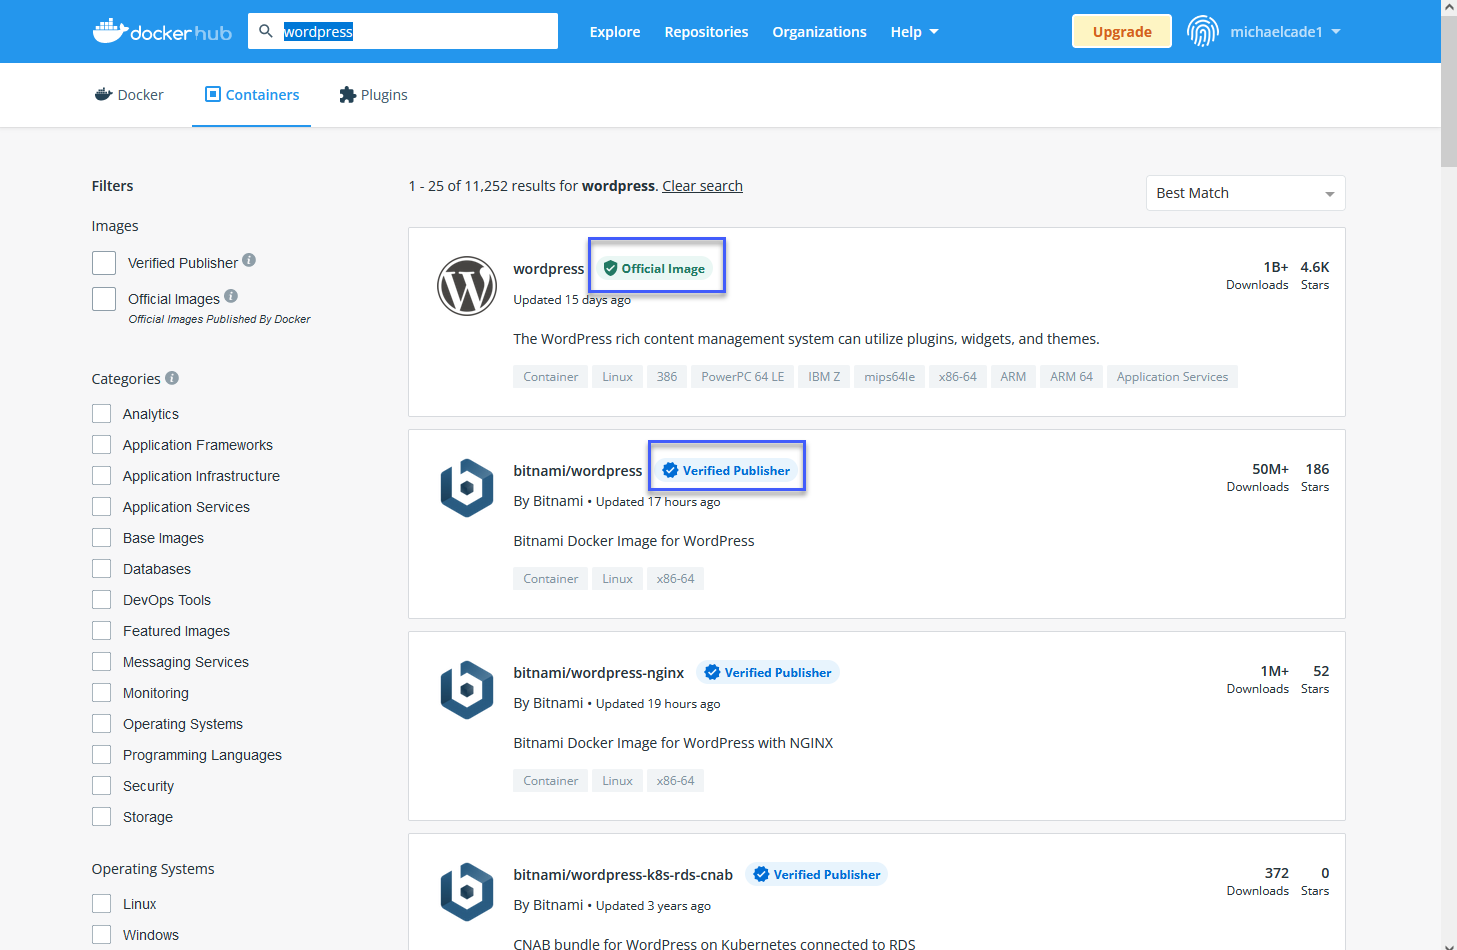Click the user avatar fingerprint icon
1457x950 pixels.
coord(1202,31)
